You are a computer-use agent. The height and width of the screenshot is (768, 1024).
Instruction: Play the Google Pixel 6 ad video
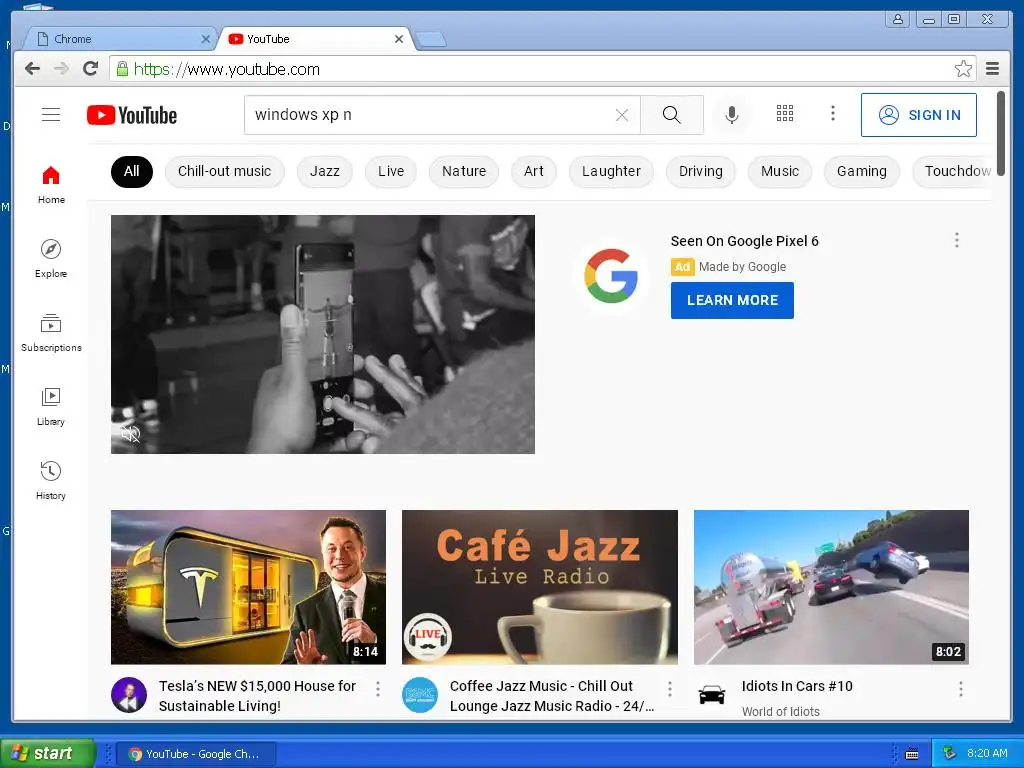coord(323,334)
